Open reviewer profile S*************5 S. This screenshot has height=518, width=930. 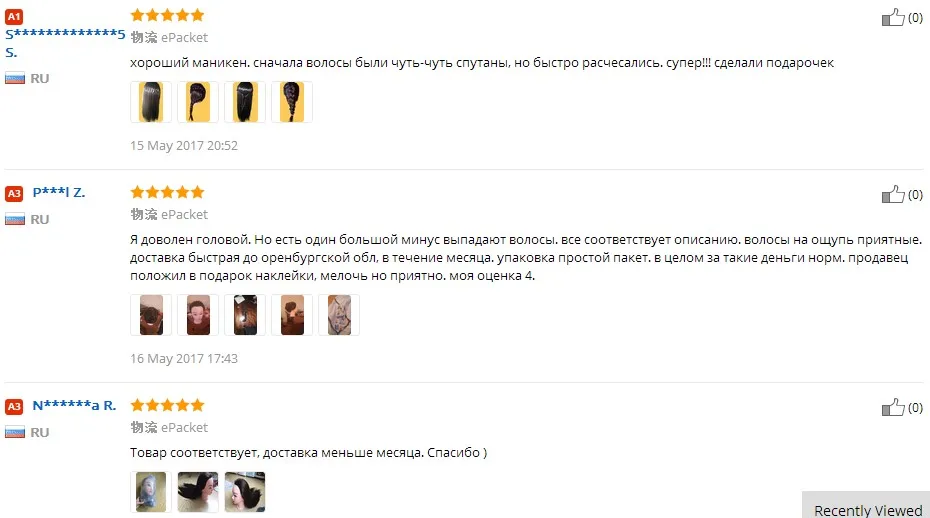coord(65,43)
